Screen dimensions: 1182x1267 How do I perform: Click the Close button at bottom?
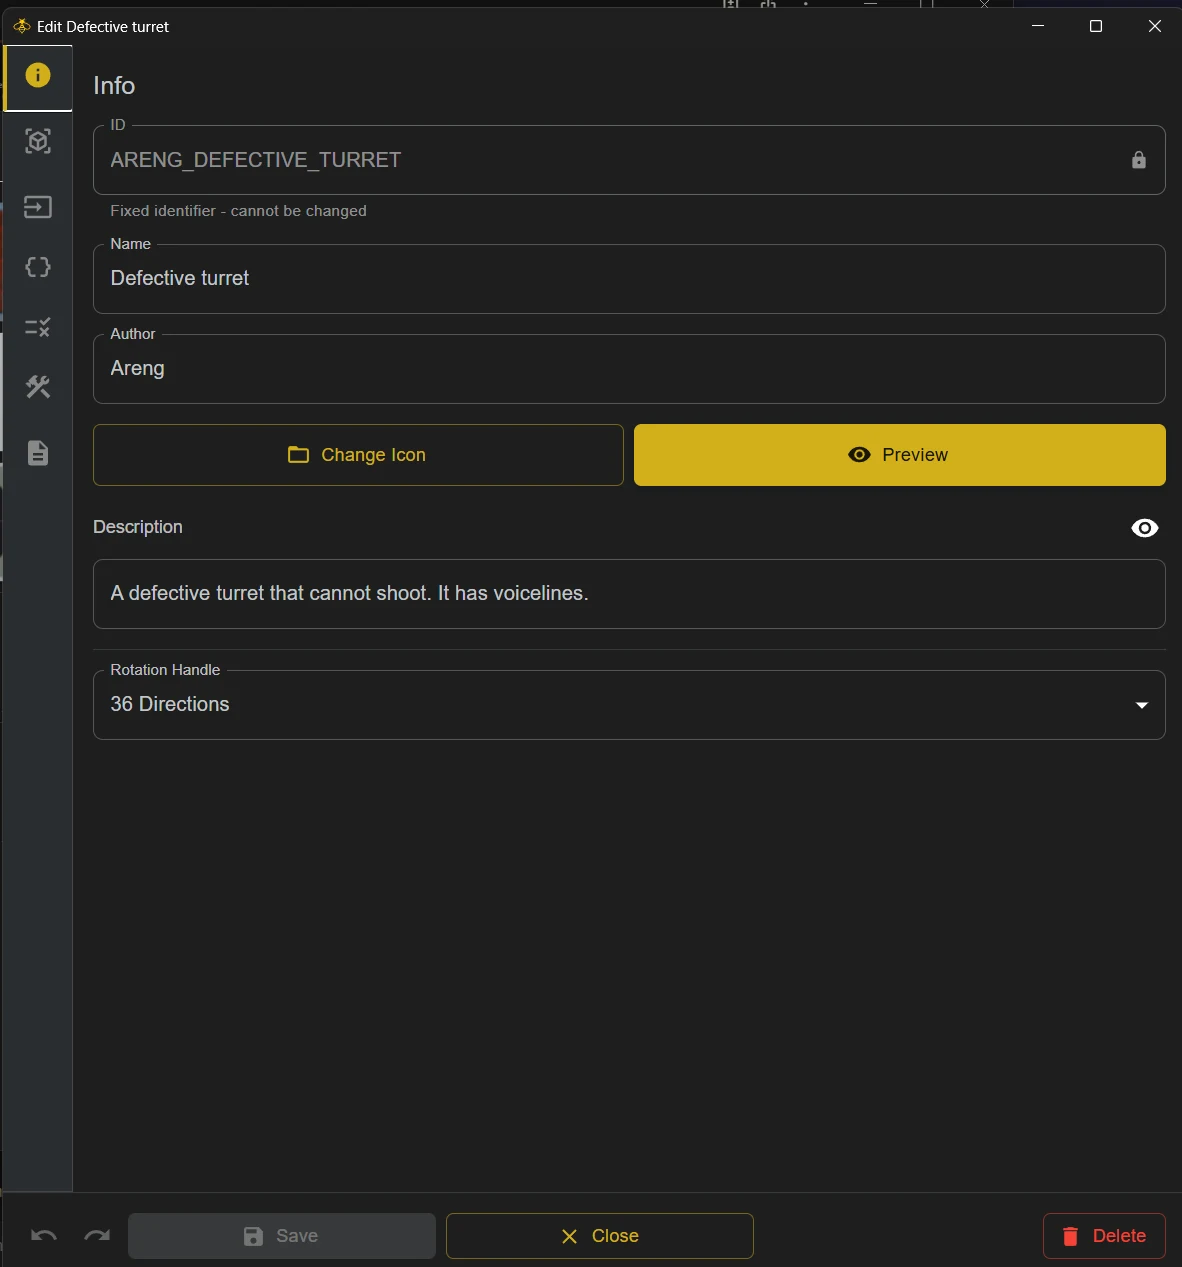[599, 1236]
